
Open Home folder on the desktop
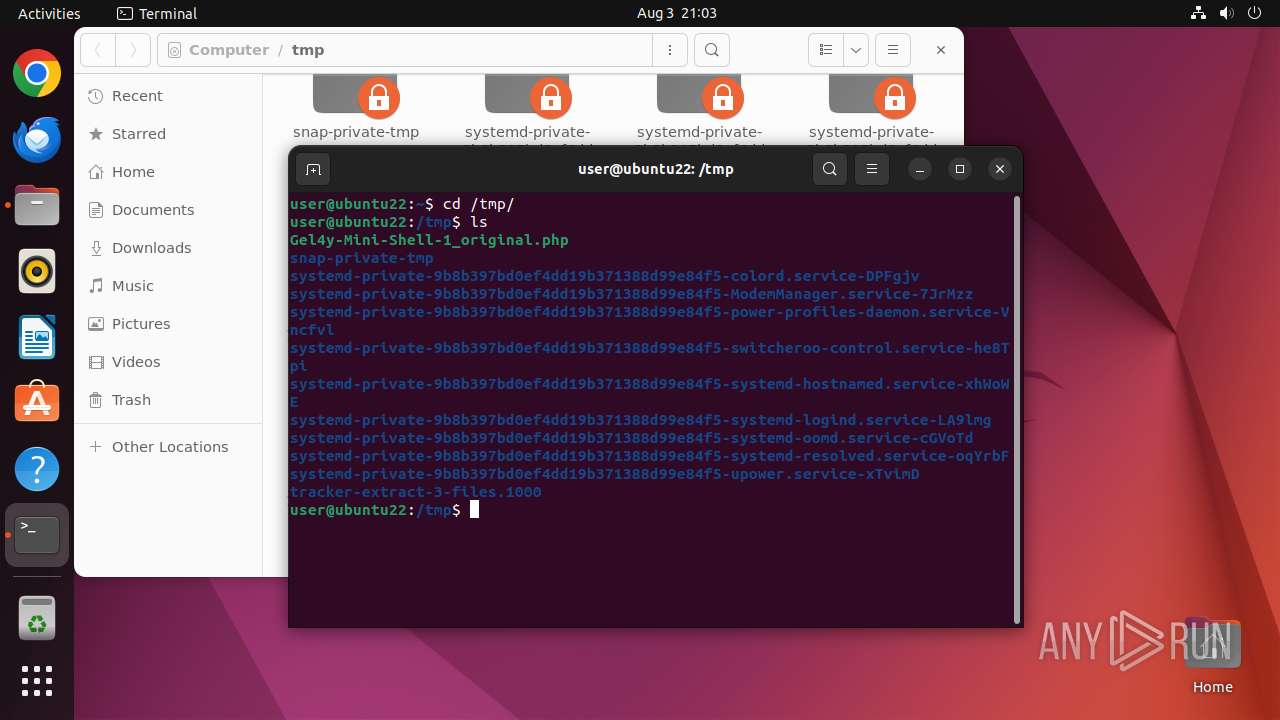point(1212,656)
